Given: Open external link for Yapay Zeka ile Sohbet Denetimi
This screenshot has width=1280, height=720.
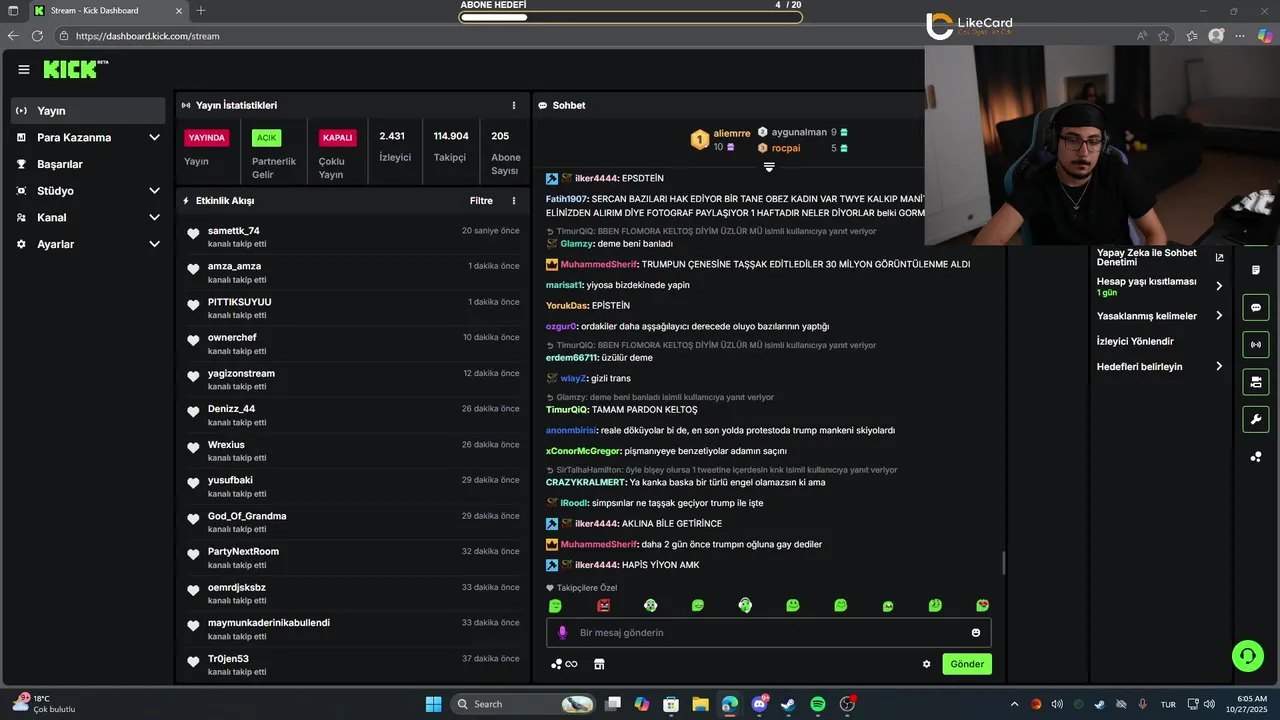Looking at the screenshot, I should point(1219,258).
